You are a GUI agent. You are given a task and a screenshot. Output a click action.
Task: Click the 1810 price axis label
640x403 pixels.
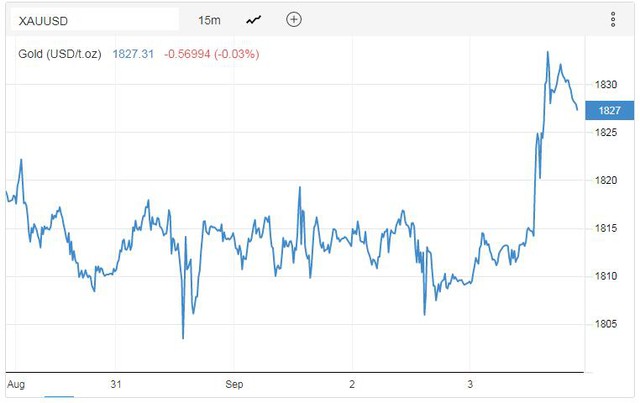tap(605, 276)
